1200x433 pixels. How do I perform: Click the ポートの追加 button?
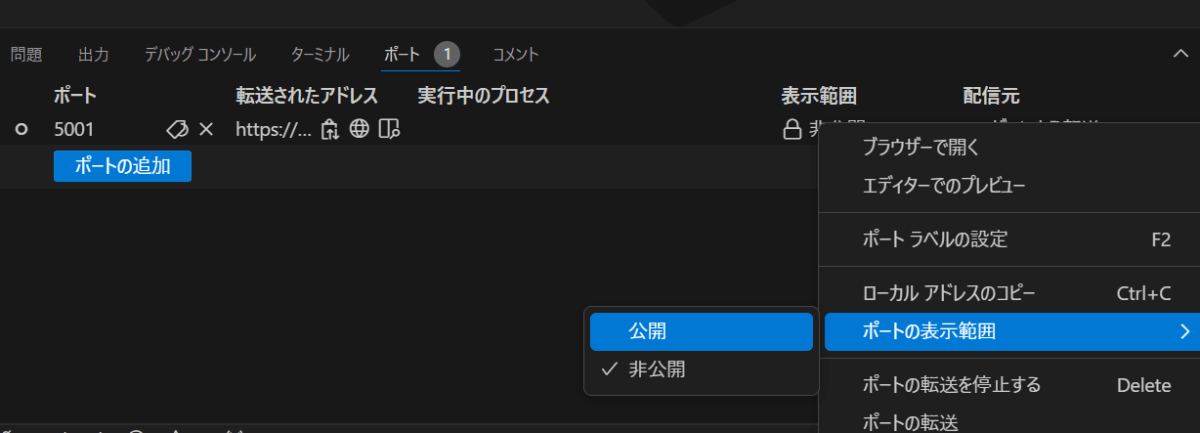122,167
